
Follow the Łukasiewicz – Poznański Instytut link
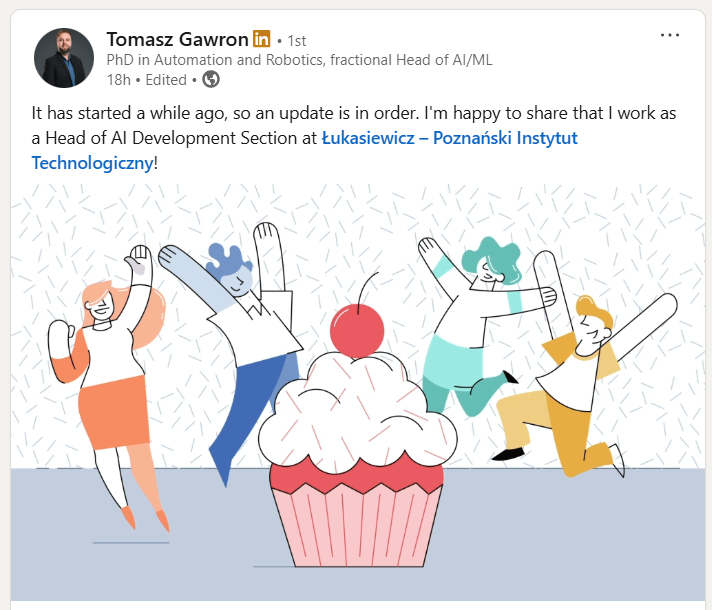coord(450,138)
